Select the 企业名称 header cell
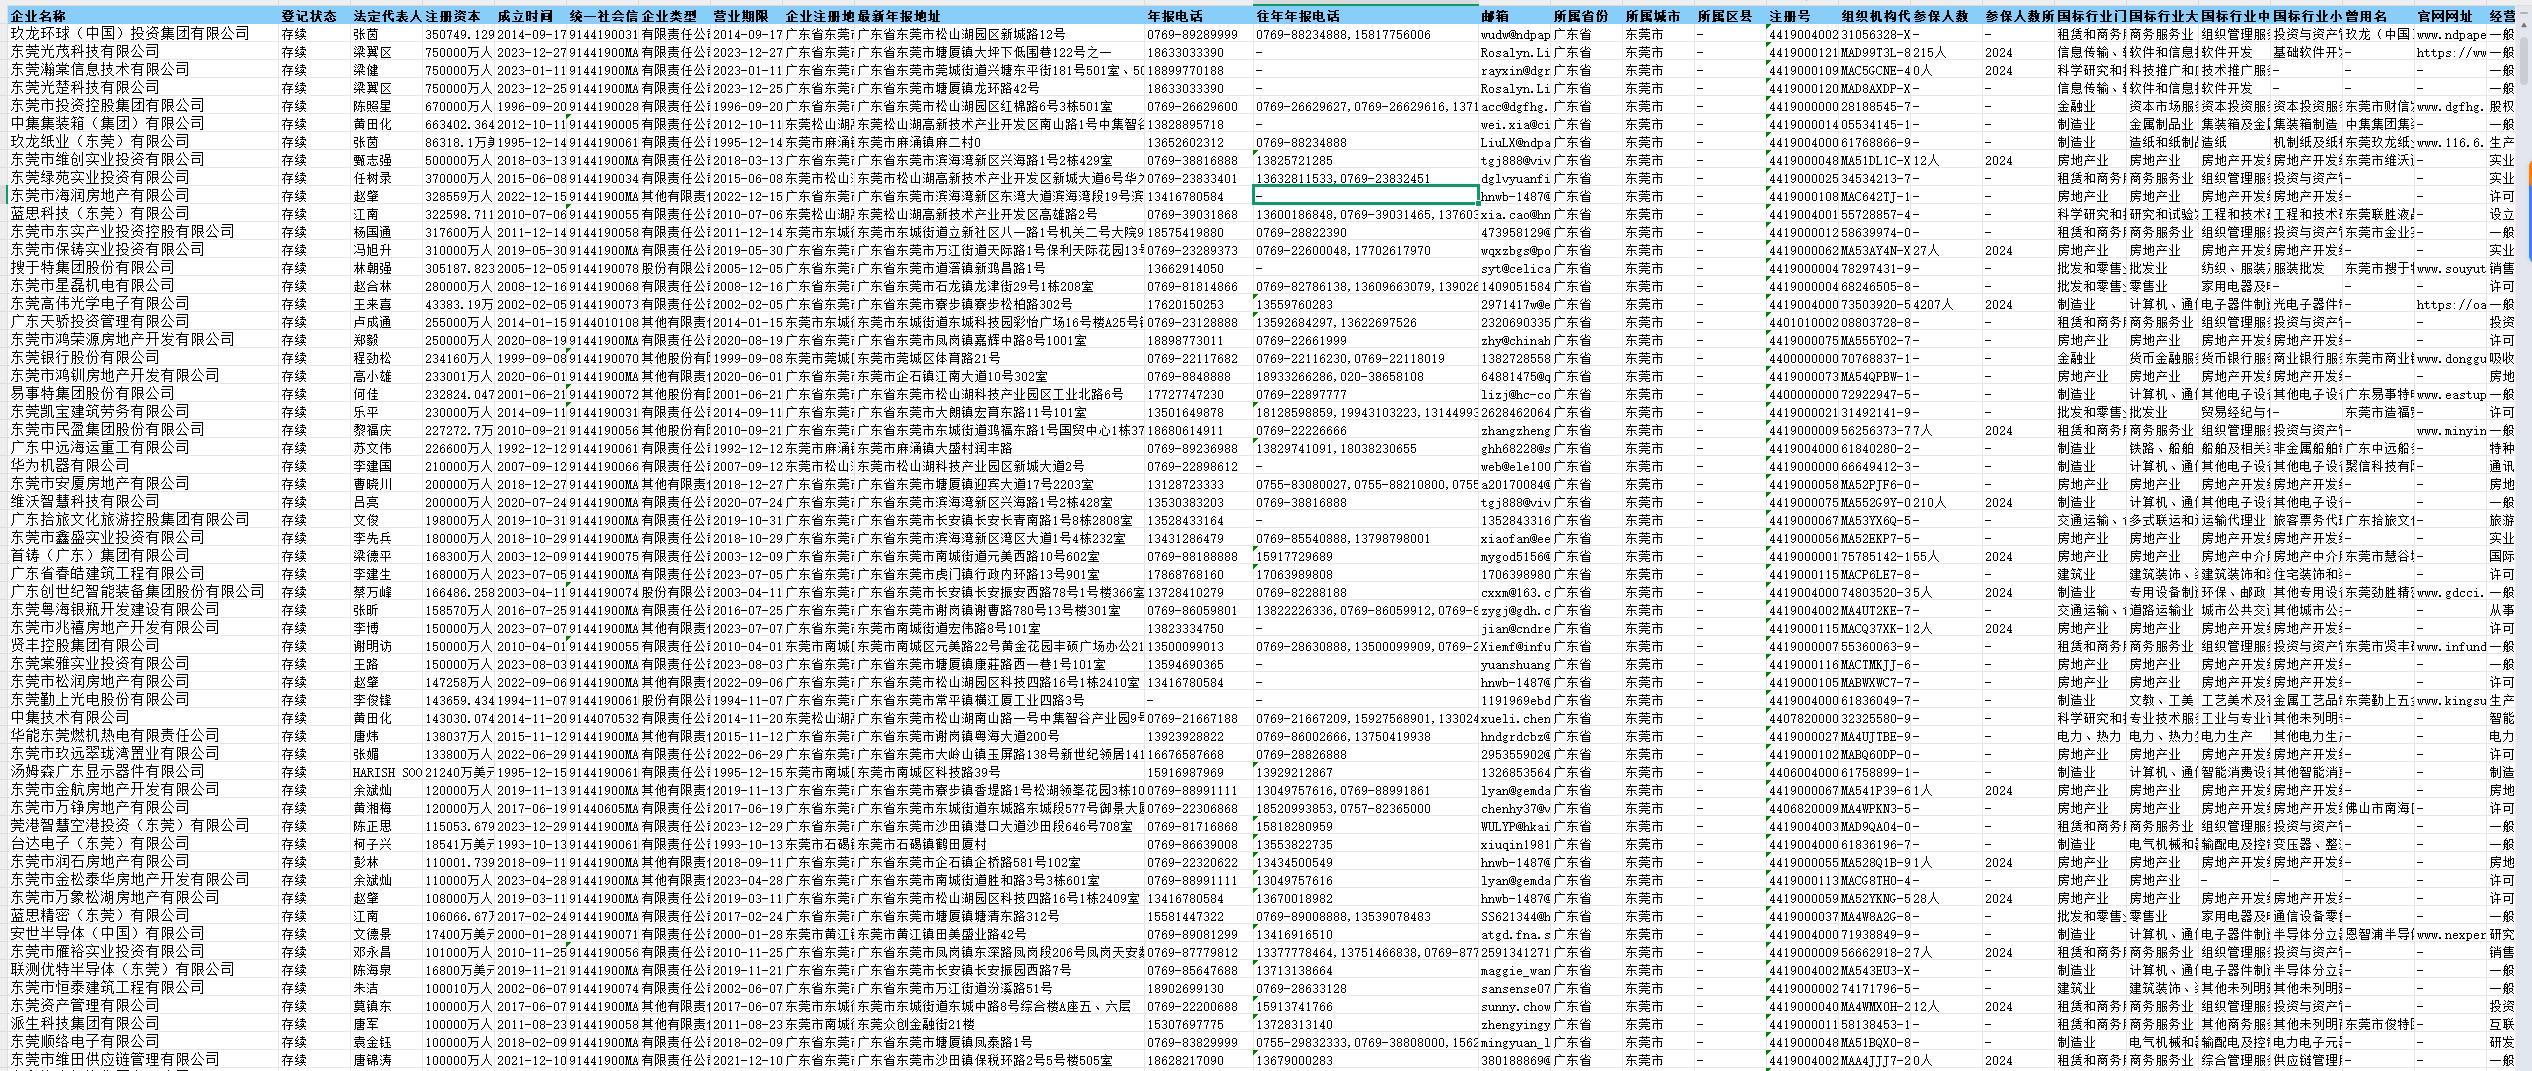Image resolution: width=2532 pixels, height=1071 pixels. click(40, 16)
